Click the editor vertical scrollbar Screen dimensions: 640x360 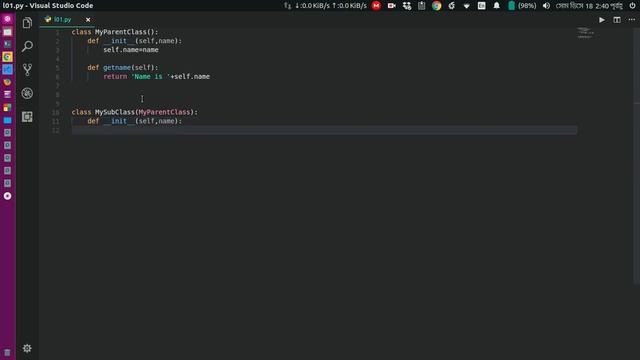tap(637, 155)
